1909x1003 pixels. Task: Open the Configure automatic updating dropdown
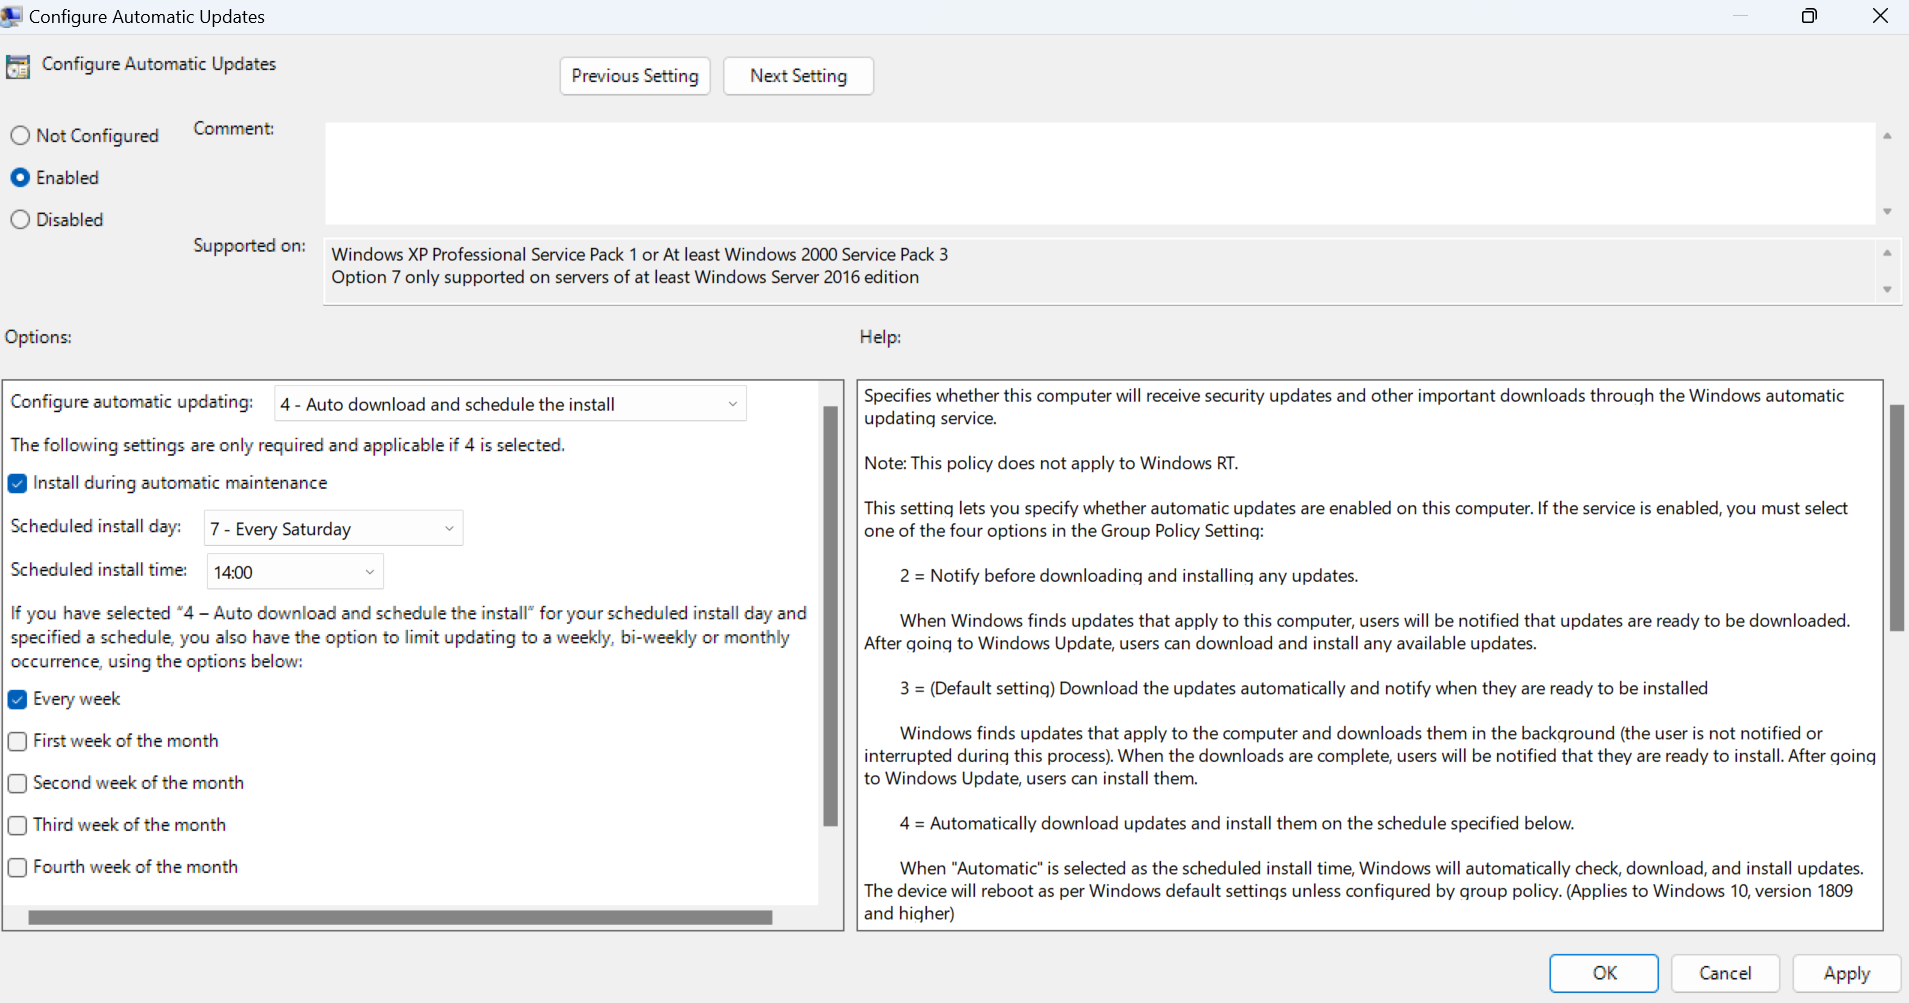[x=510, y=404]
